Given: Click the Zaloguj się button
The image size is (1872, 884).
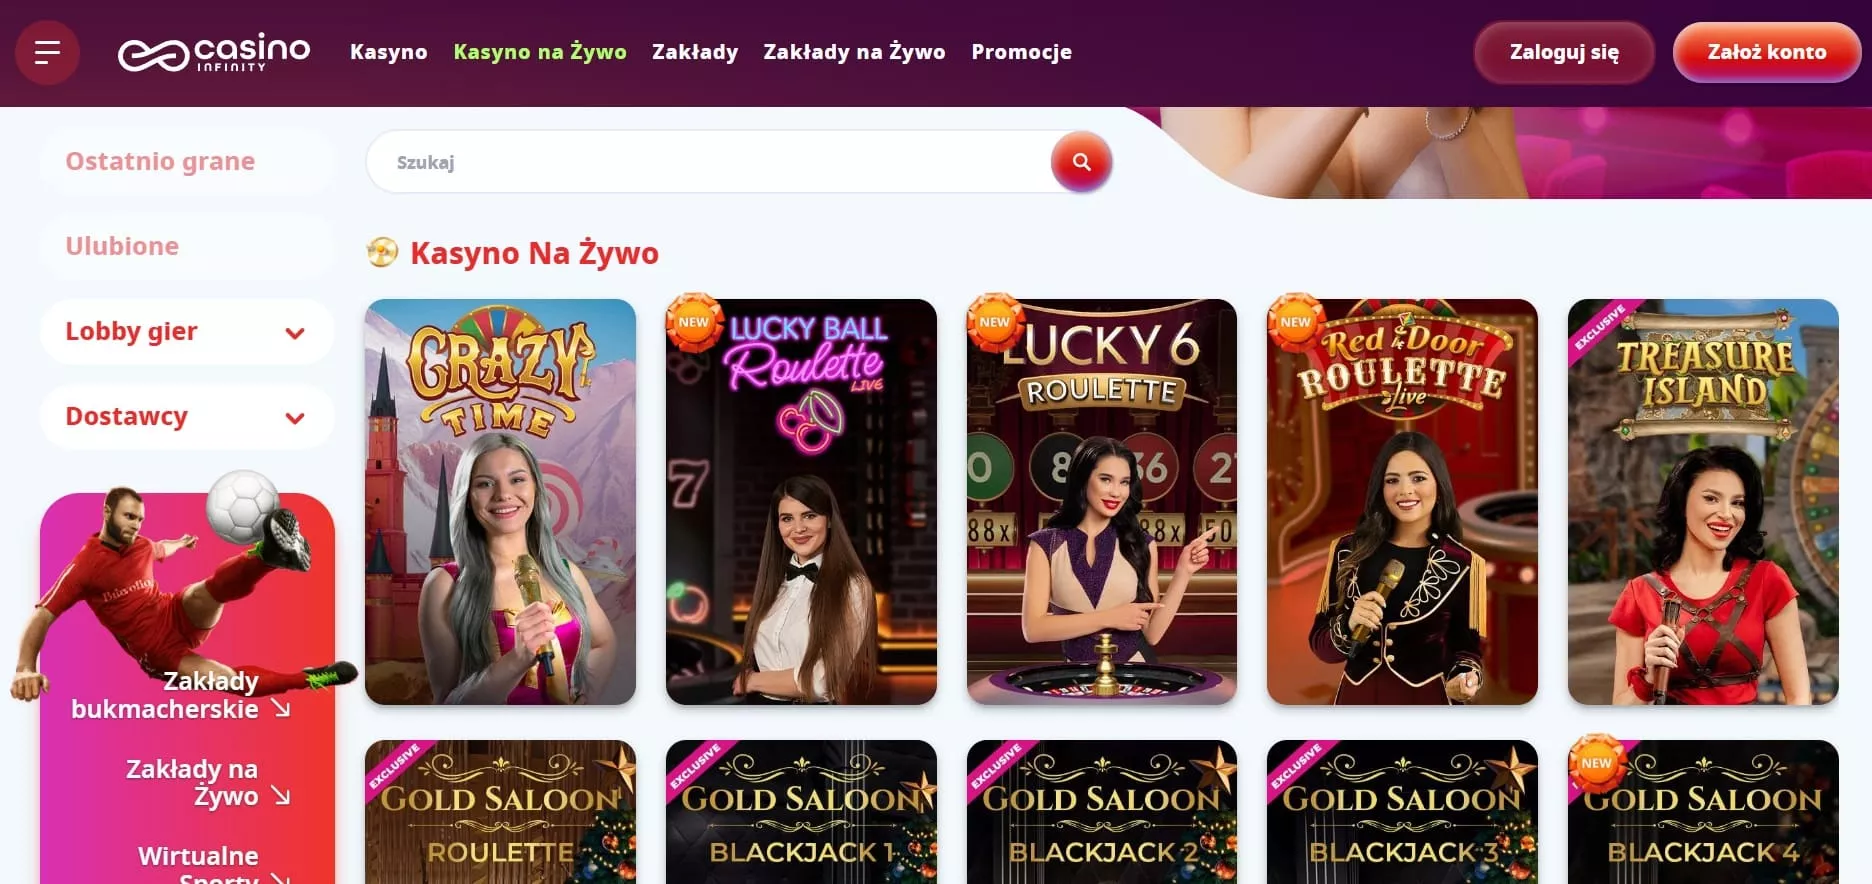Looking at the screenshot, I should (1564, 52).
